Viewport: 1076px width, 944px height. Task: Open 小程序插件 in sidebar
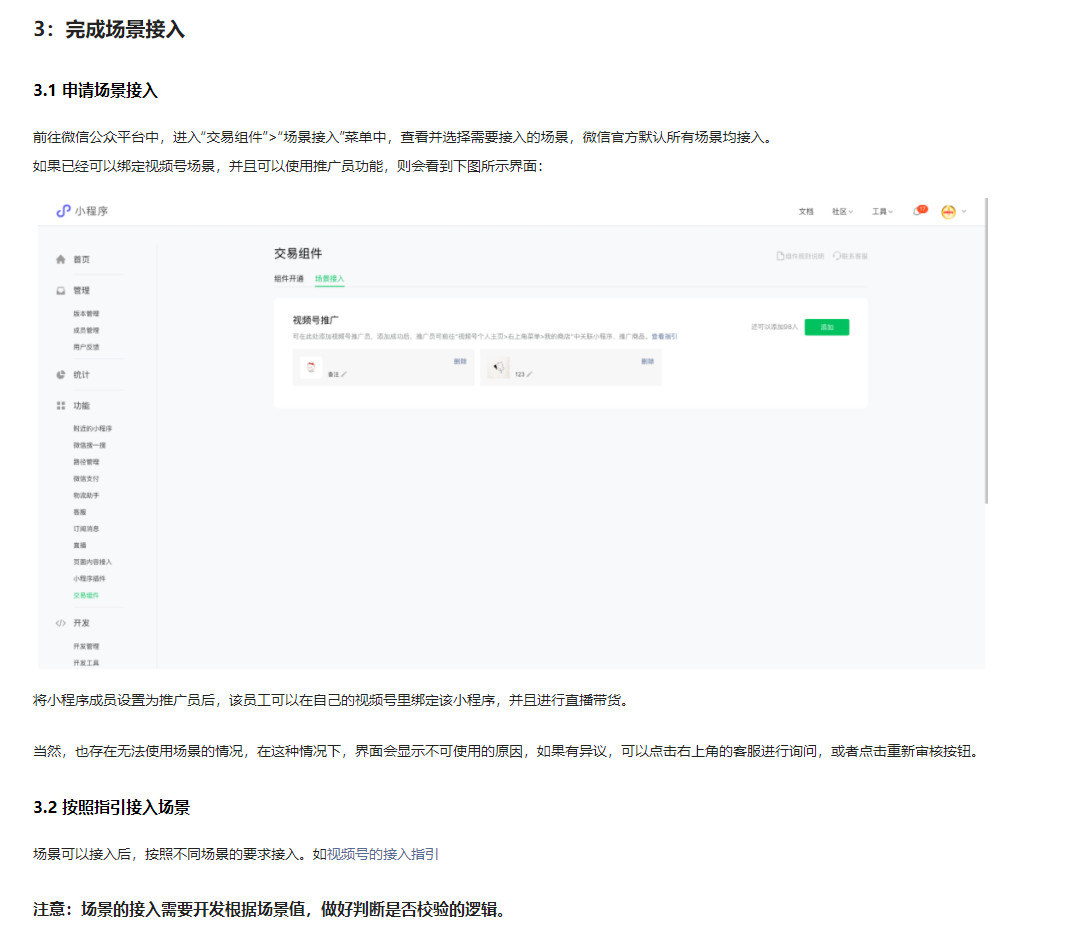click(x=89, y=578)
